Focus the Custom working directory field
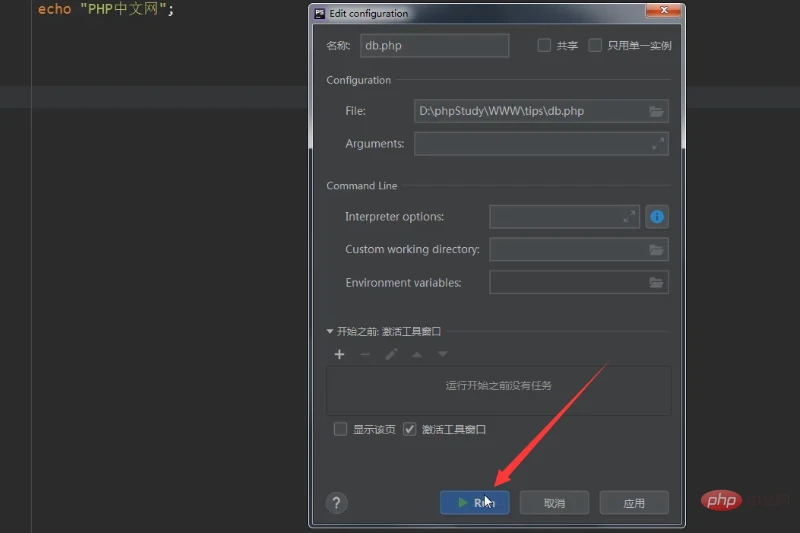 pyautogui.click(x=579, y=250)
